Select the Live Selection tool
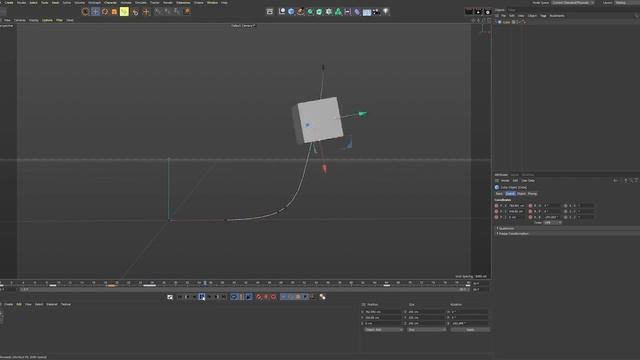Image resolution: width=640 pixels, height=360 pixels. tap(85, 11)
